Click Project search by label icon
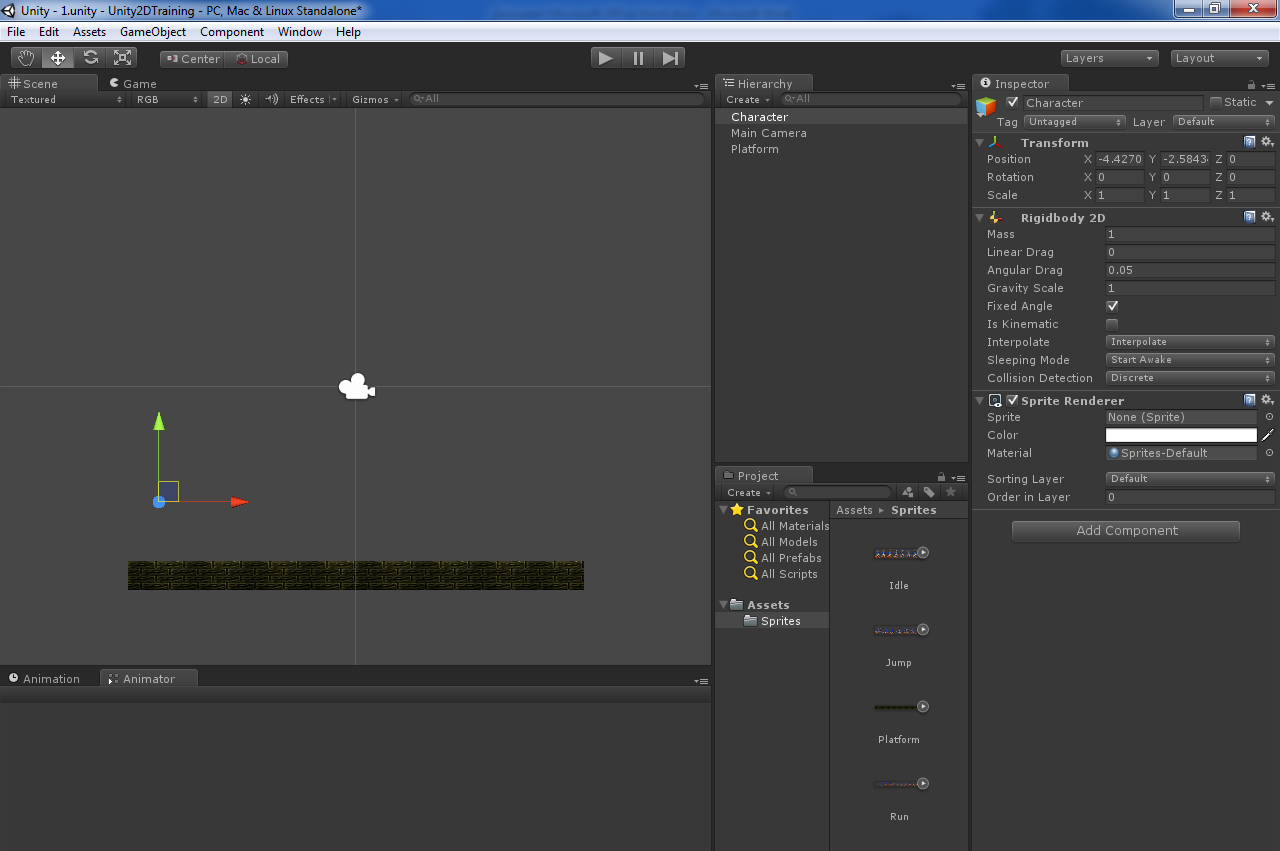 (x=929, y=492)
